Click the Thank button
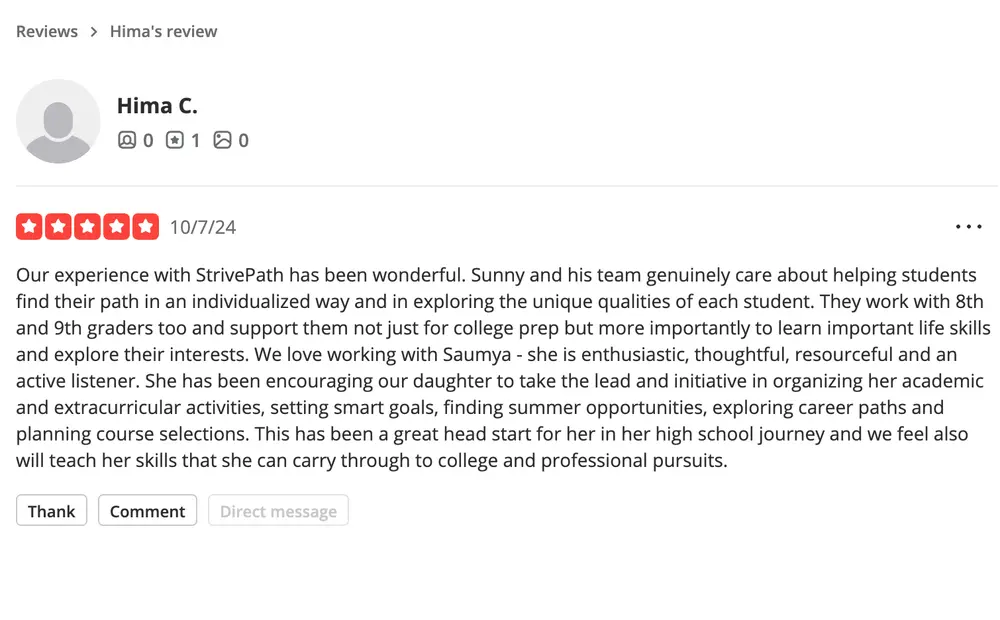The height and width of the screenshot is (620, 1000). click(52, 510)
